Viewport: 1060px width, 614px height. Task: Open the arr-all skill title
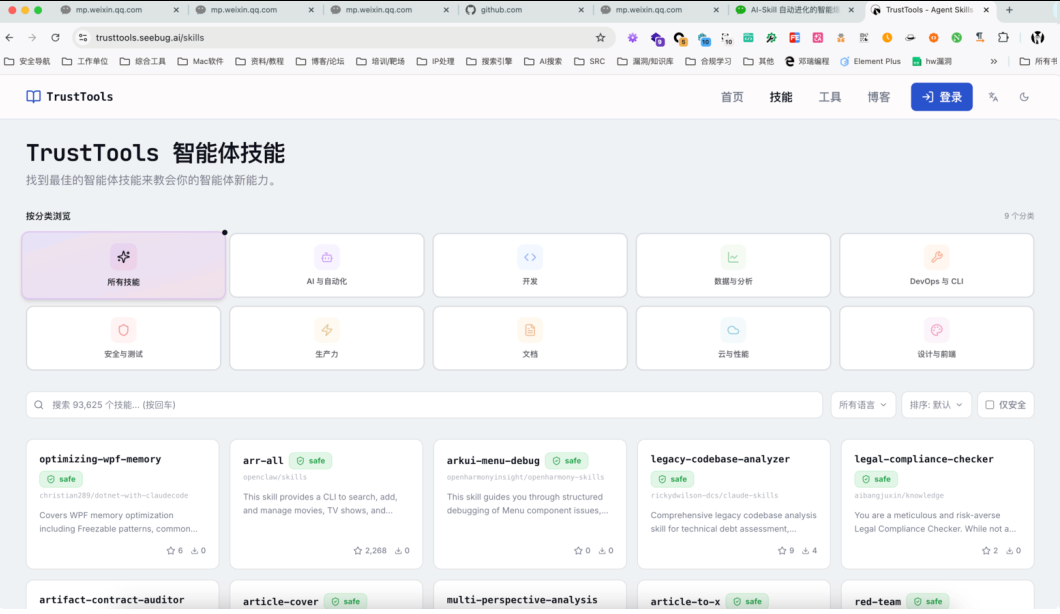(263, 460)
